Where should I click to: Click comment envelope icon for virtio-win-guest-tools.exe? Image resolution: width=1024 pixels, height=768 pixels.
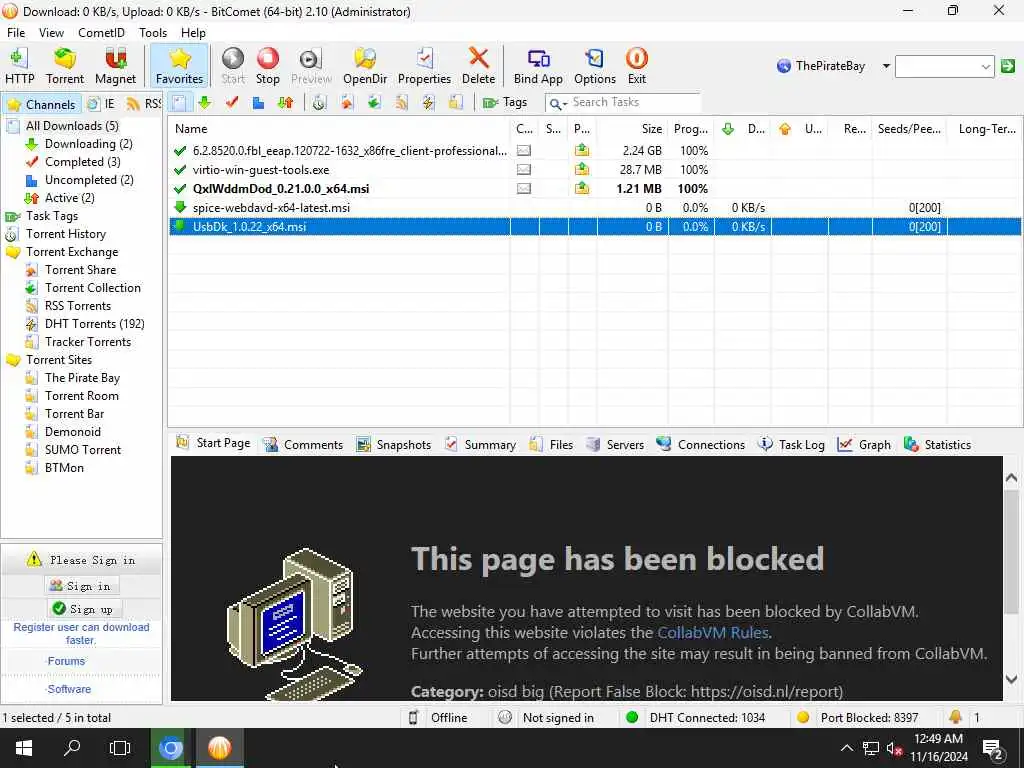(524, 170)
